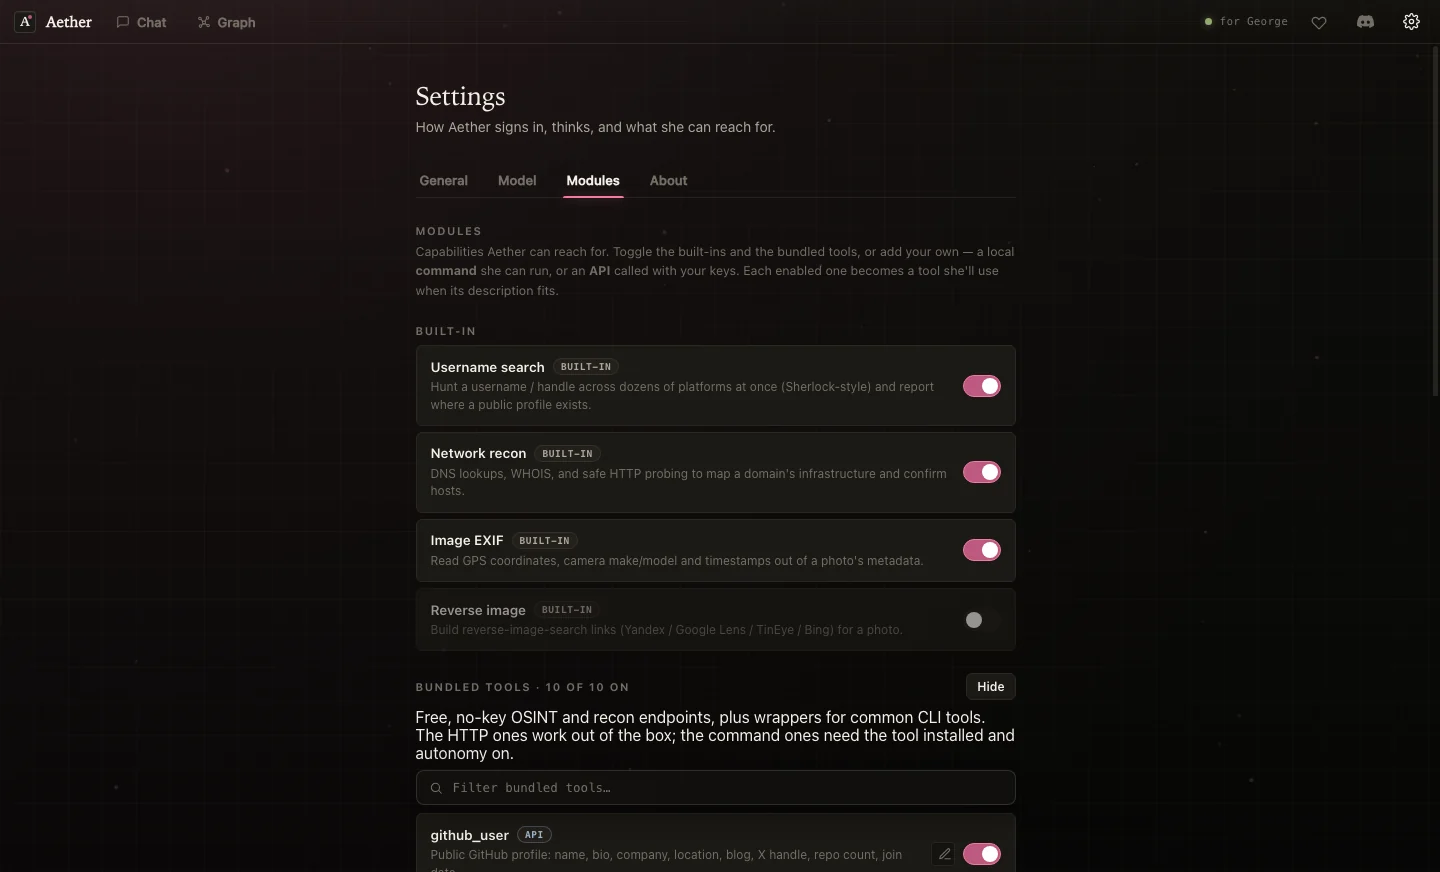Screen dimensions: 1440x872
Task: Click the 'Public GitHub profile' description text
Action: click(x=667, y=860)
